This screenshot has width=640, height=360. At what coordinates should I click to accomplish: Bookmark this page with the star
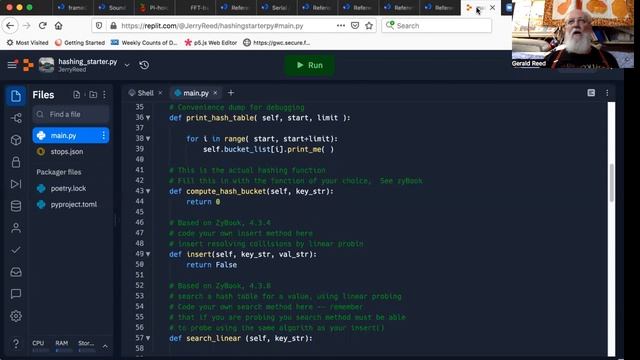click(x=369, y=26)
